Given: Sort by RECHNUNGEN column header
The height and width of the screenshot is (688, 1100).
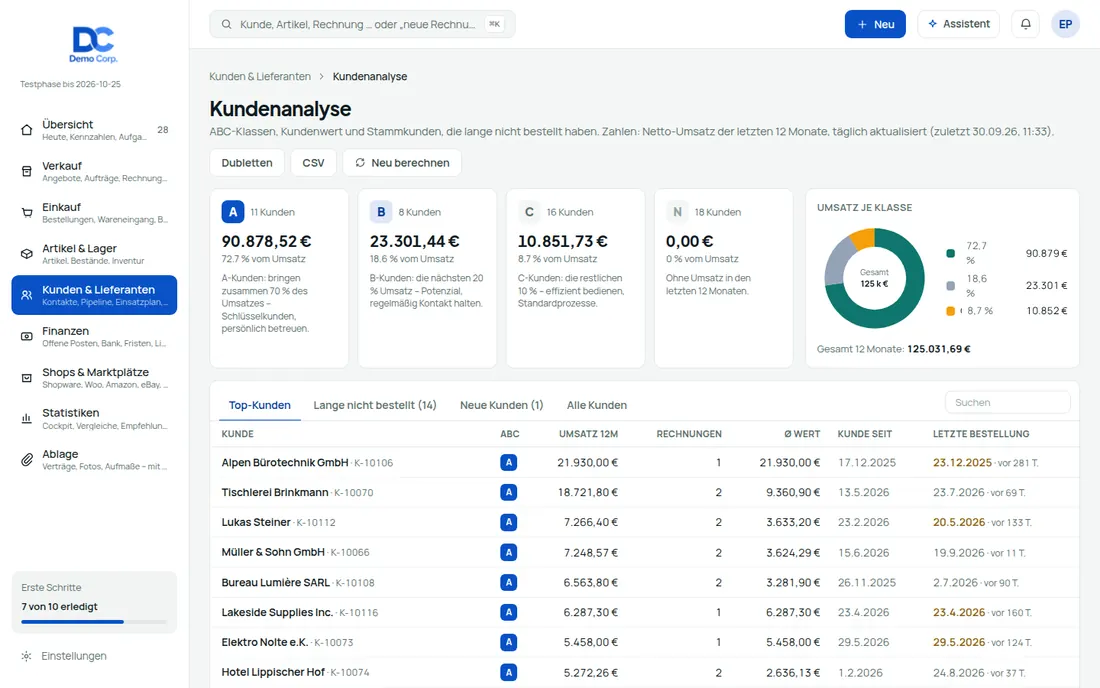Looking at the screenshot, I should [x=689, y=434].
